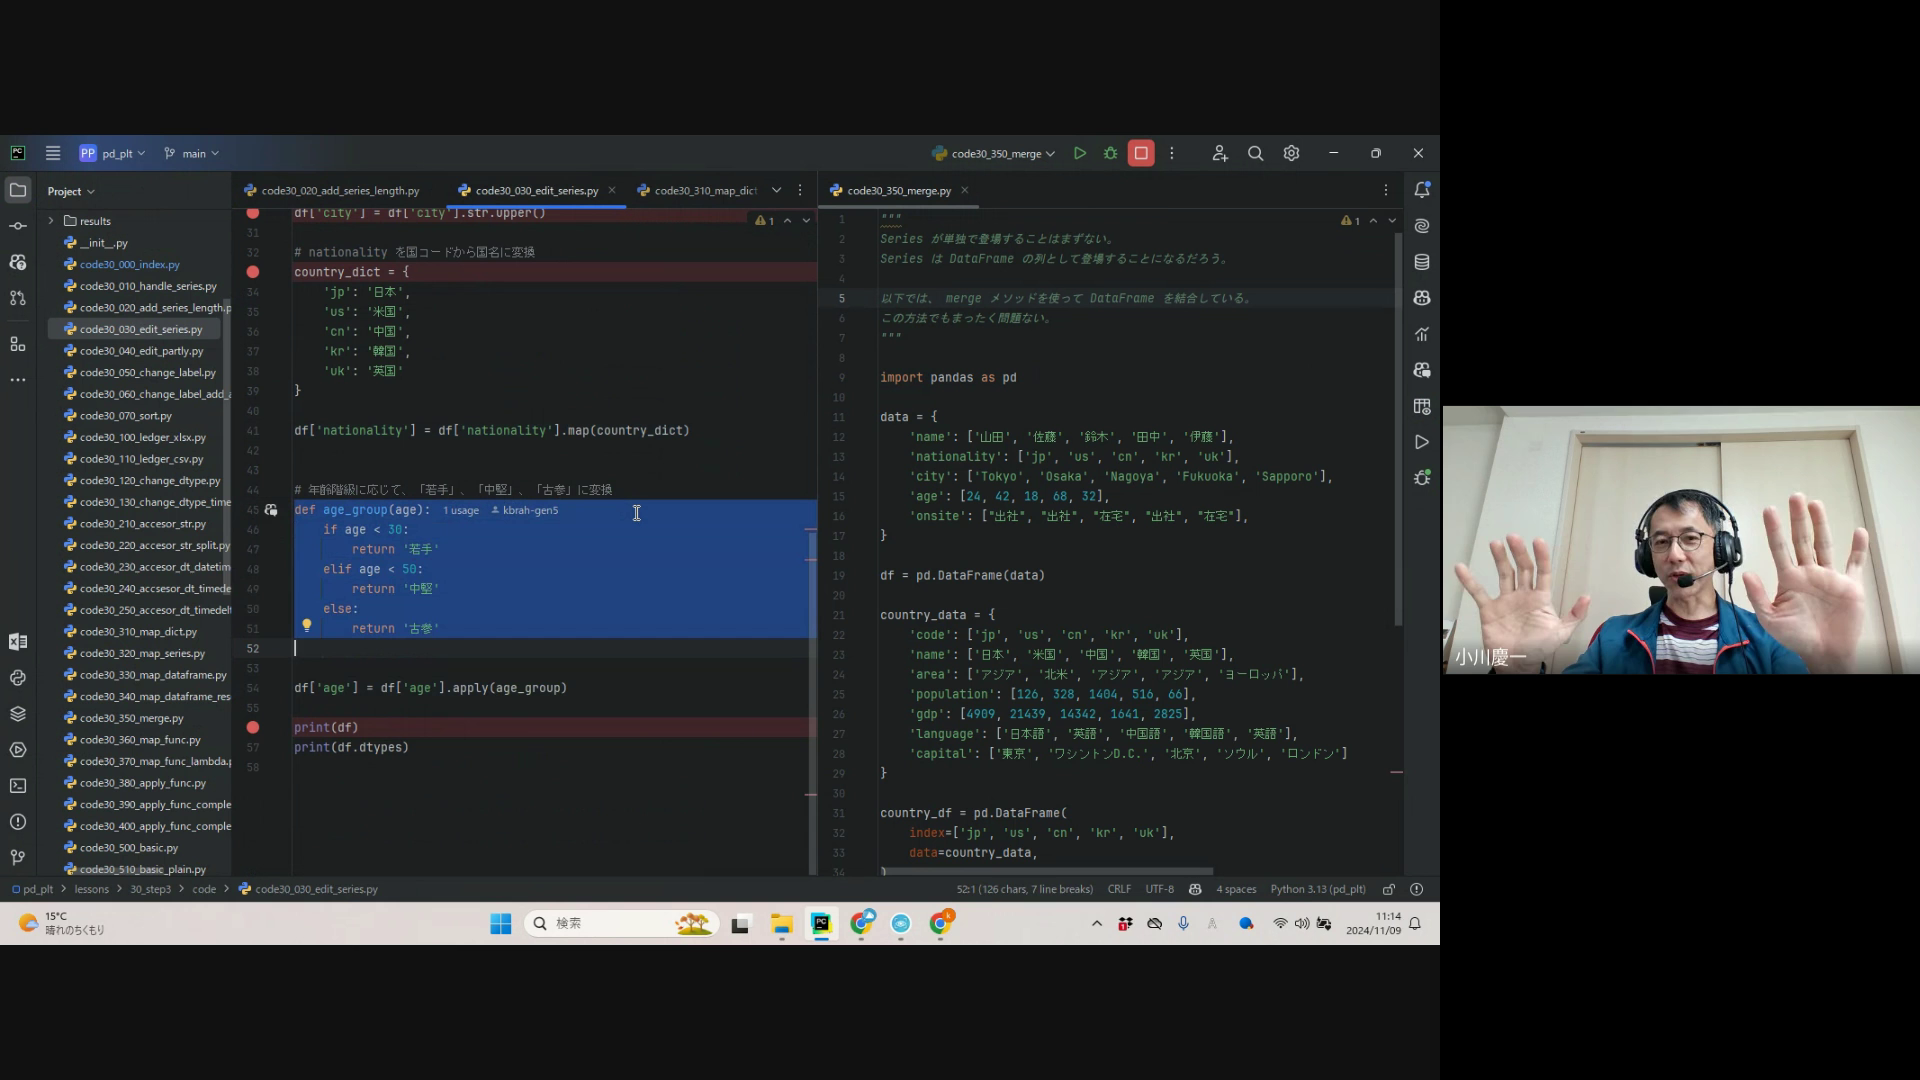Open IDE settings gear icon
This screenshot has width=1920, height=1080.
click(1291, 153)
